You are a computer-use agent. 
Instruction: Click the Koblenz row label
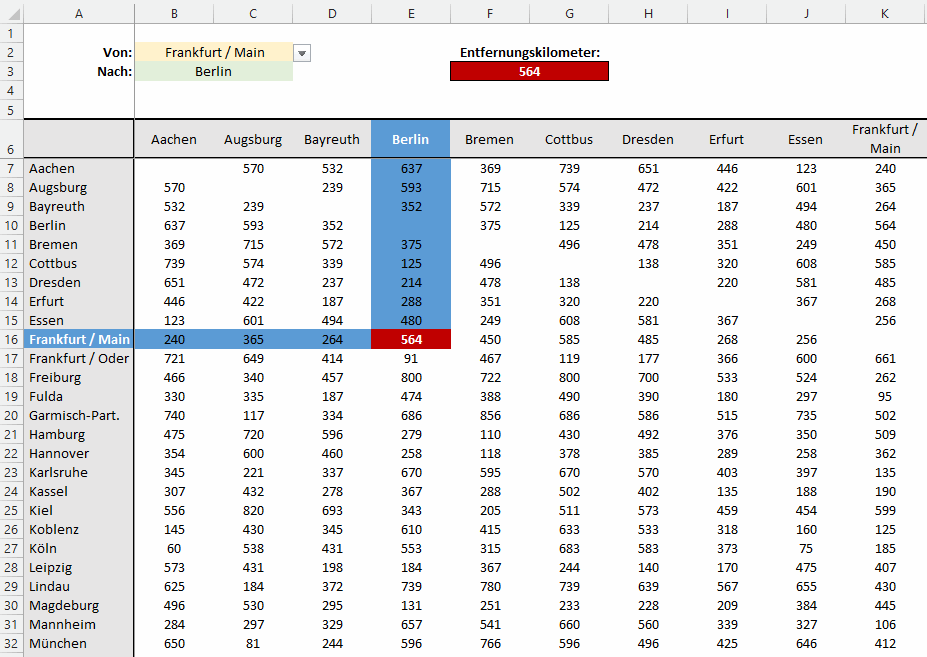coord(54,529)
